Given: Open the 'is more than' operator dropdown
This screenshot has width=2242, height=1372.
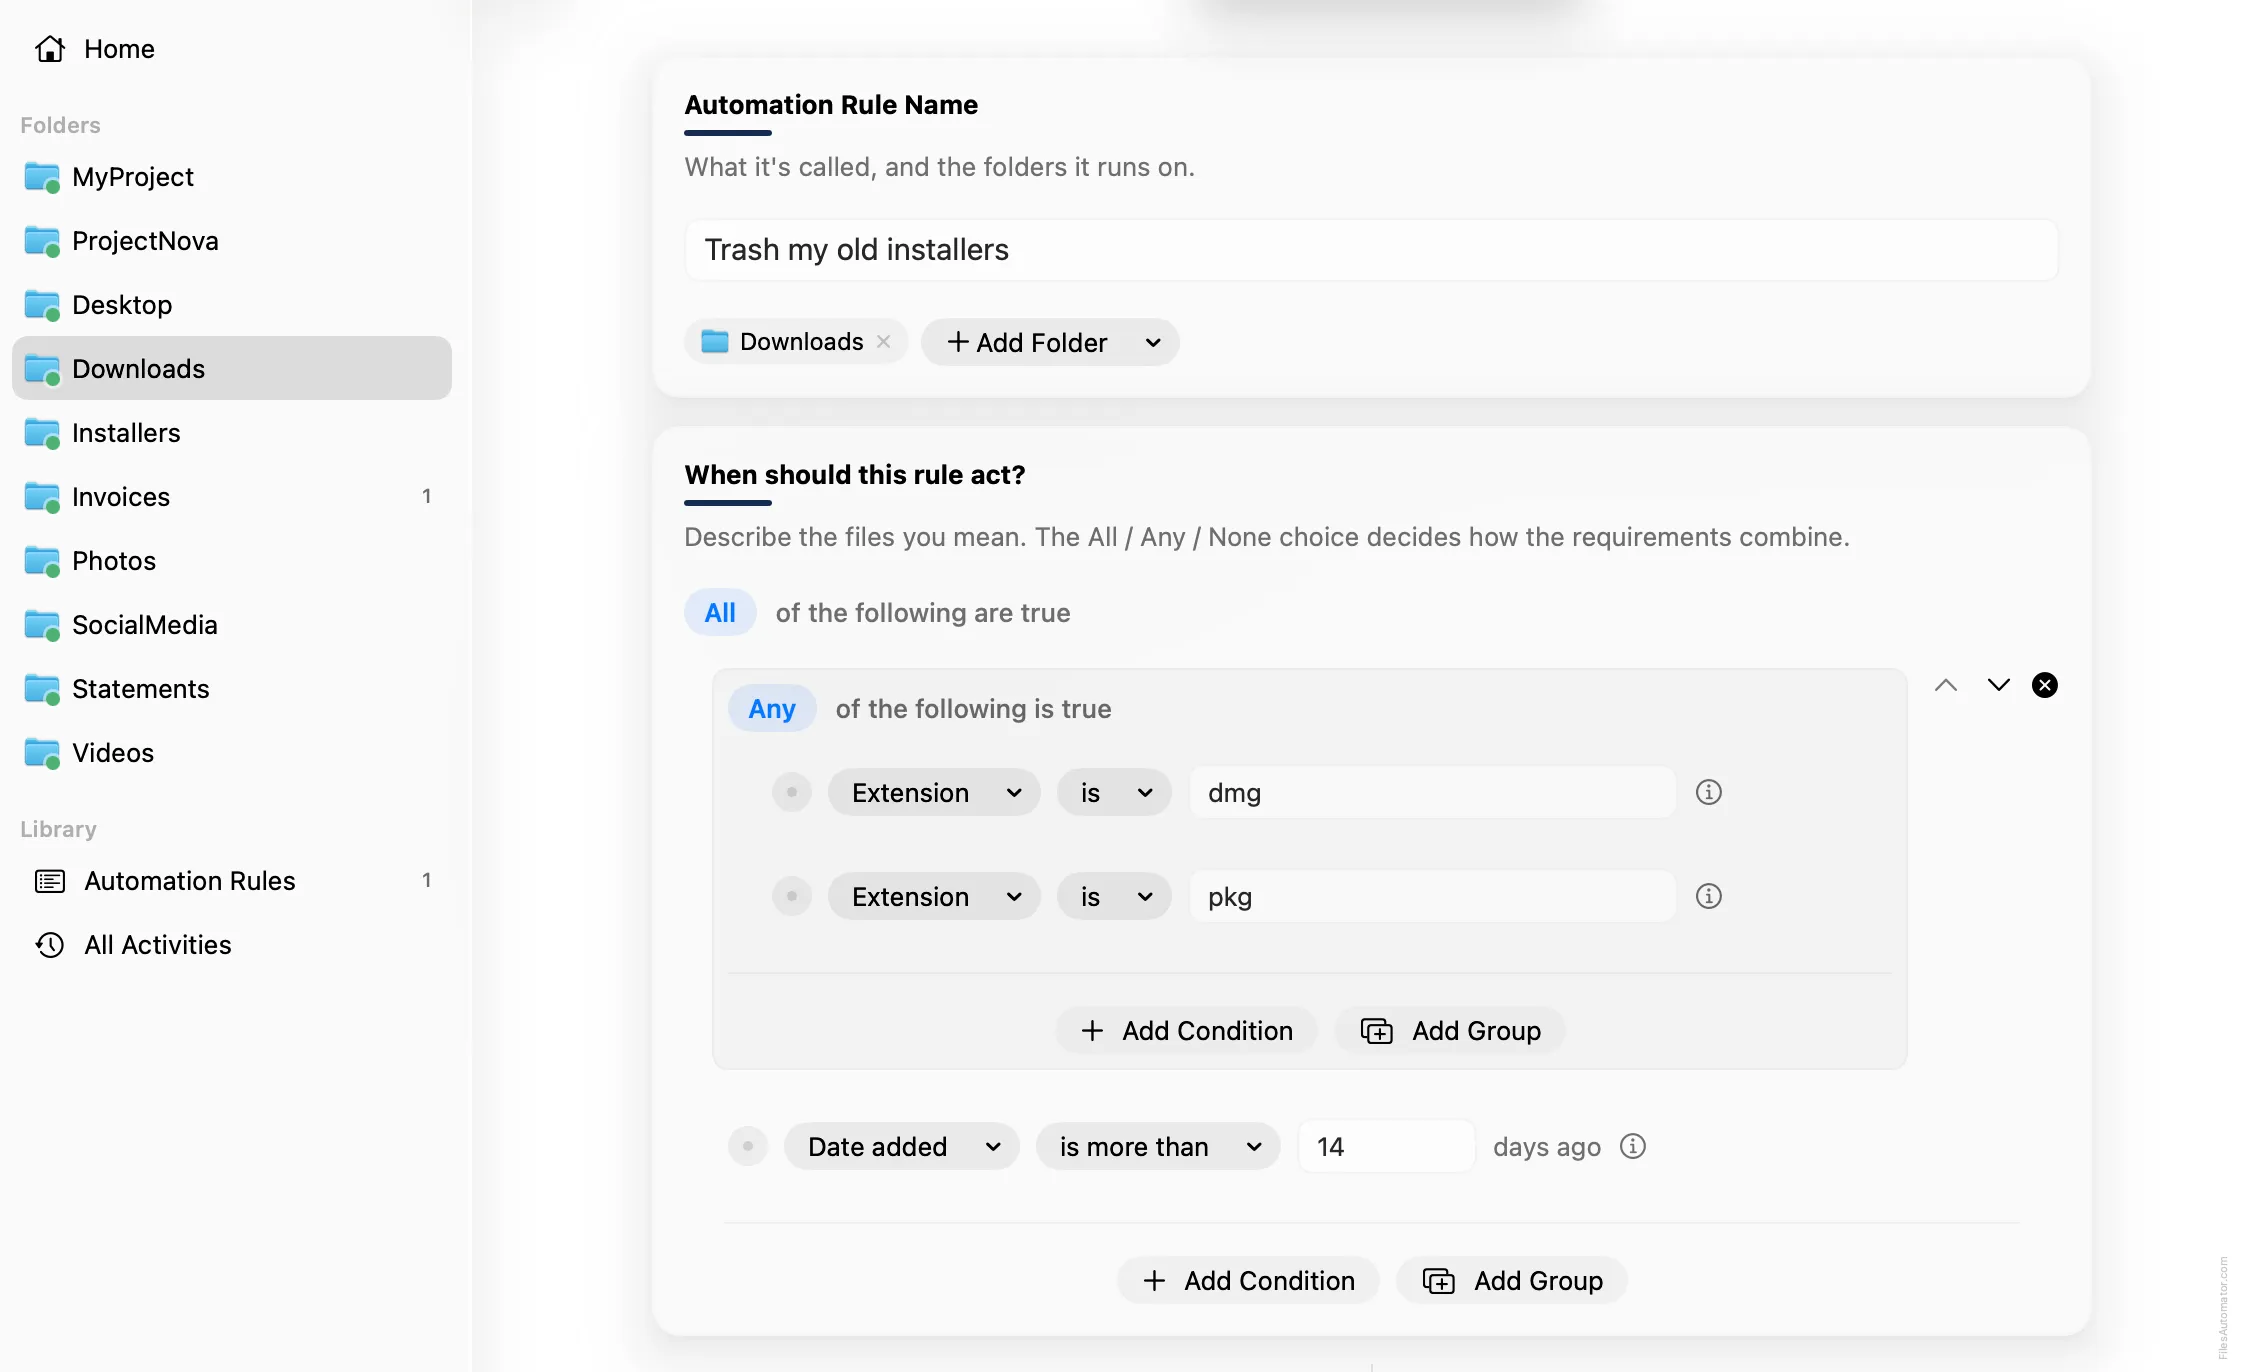Looking at the screenshot, I should pos(1158,1147).
